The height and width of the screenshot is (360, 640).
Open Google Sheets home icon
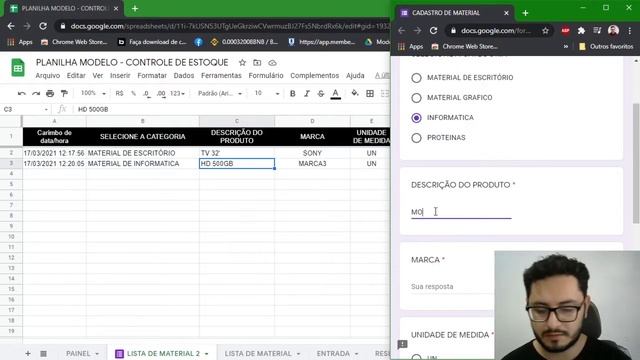pos(18,68)
